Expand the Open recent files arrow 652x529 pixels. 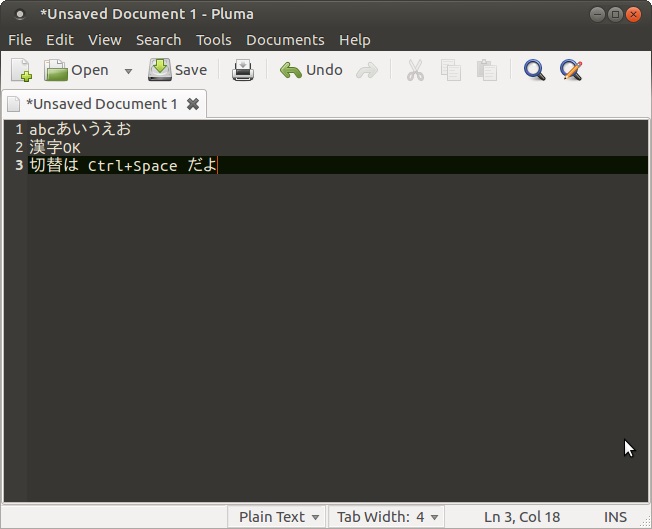[128, 71]
